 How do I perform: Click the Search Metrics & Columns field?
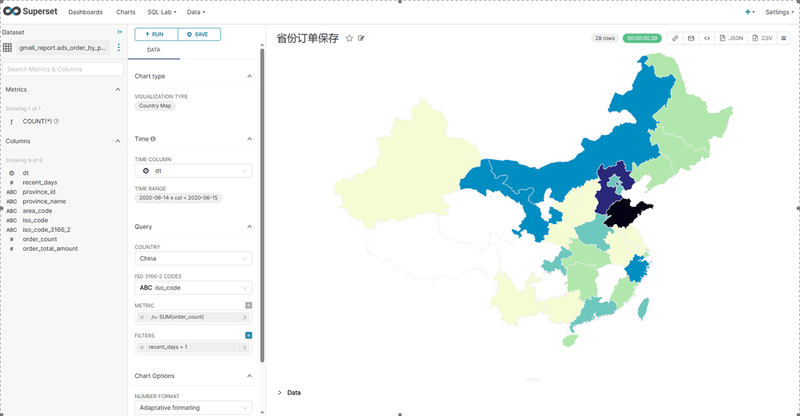pos(63,69)
